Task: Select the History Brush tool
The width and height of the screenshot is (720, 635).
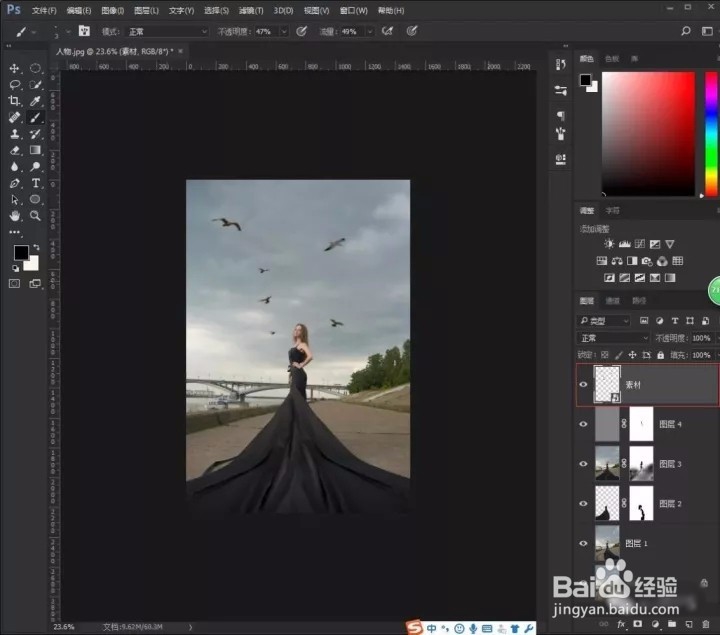Action: point(35,134)
